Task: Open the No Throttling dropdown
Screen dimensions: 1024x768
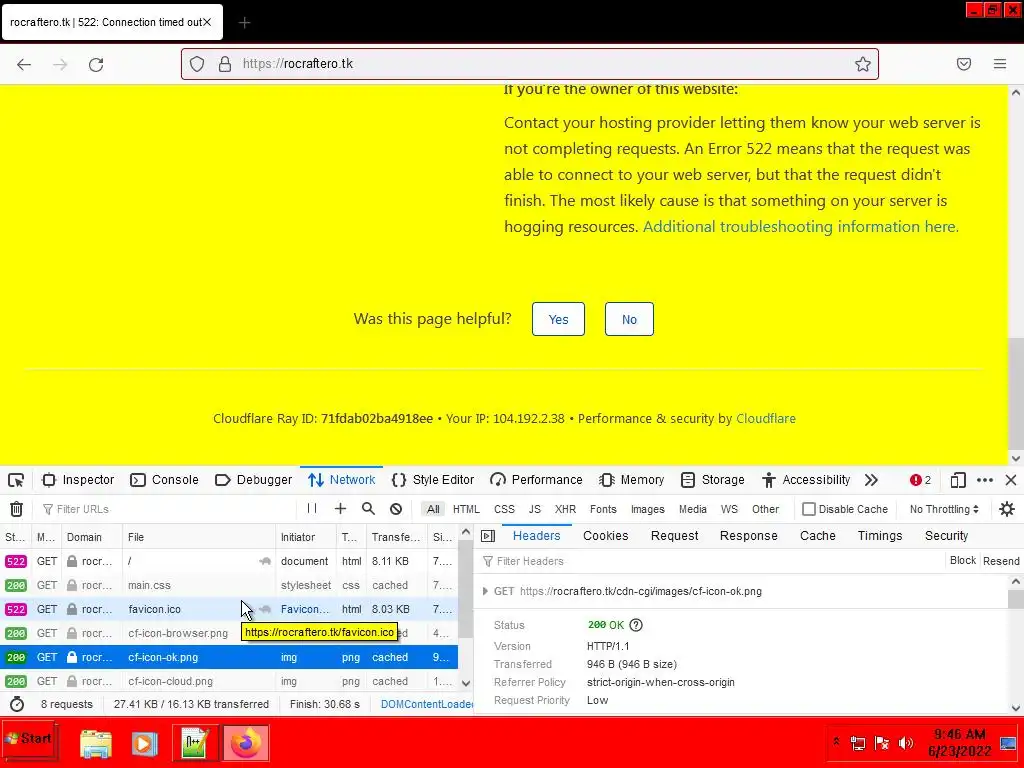Action: 944,509
